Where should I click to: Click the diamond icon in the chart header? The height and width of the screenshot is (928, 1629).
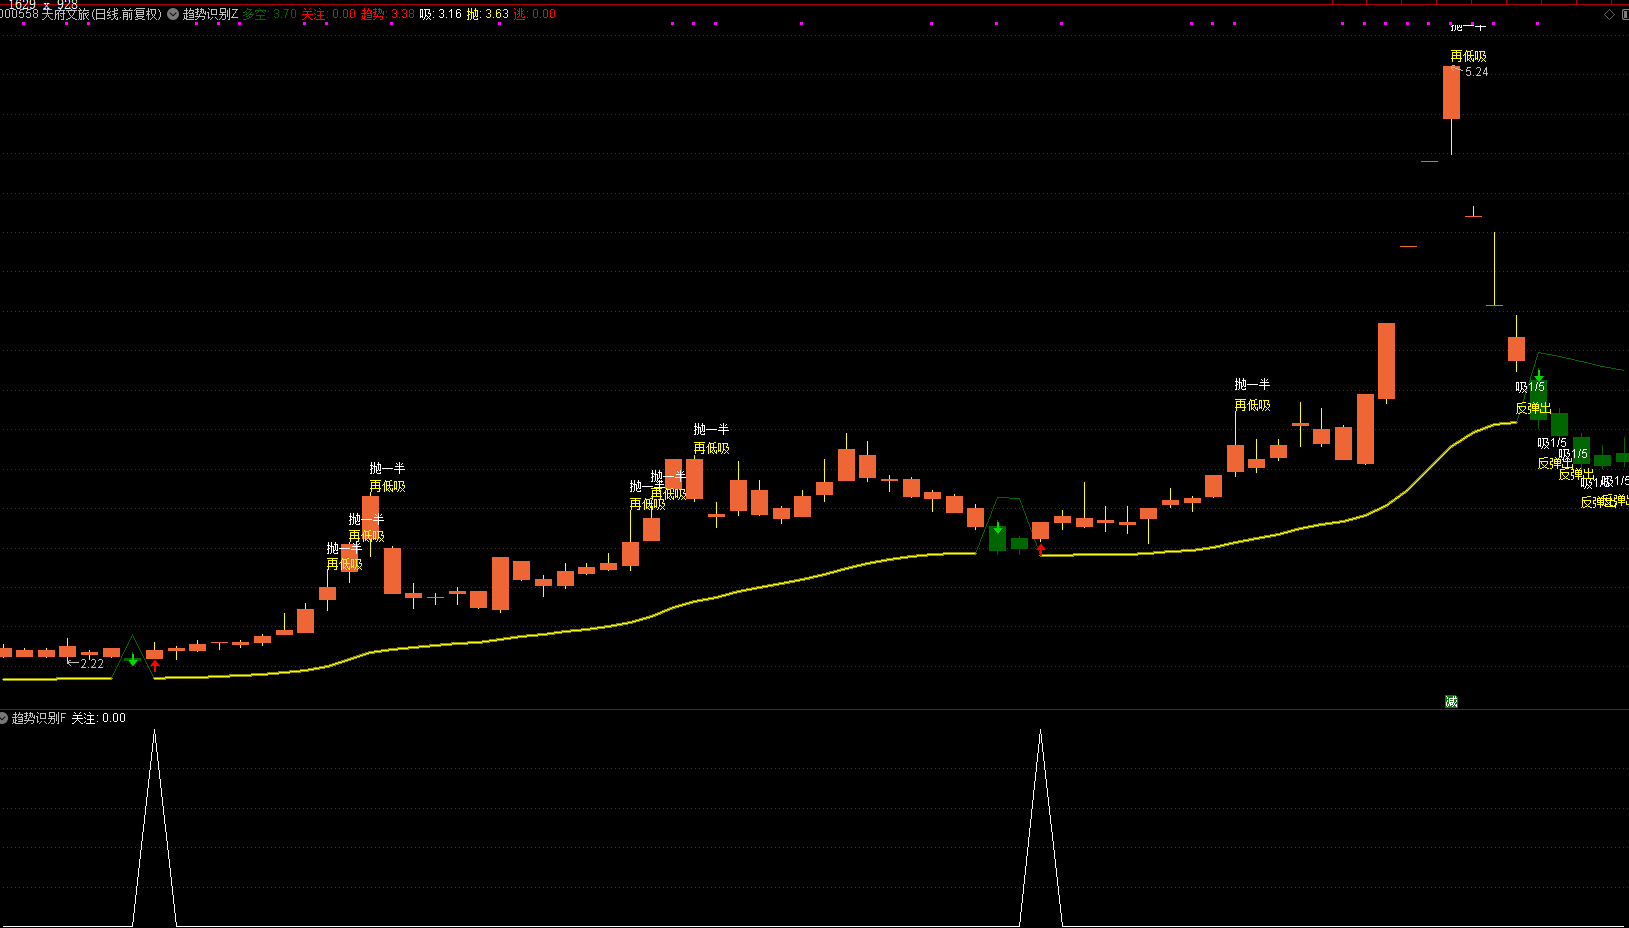[x=1609, y=14]
